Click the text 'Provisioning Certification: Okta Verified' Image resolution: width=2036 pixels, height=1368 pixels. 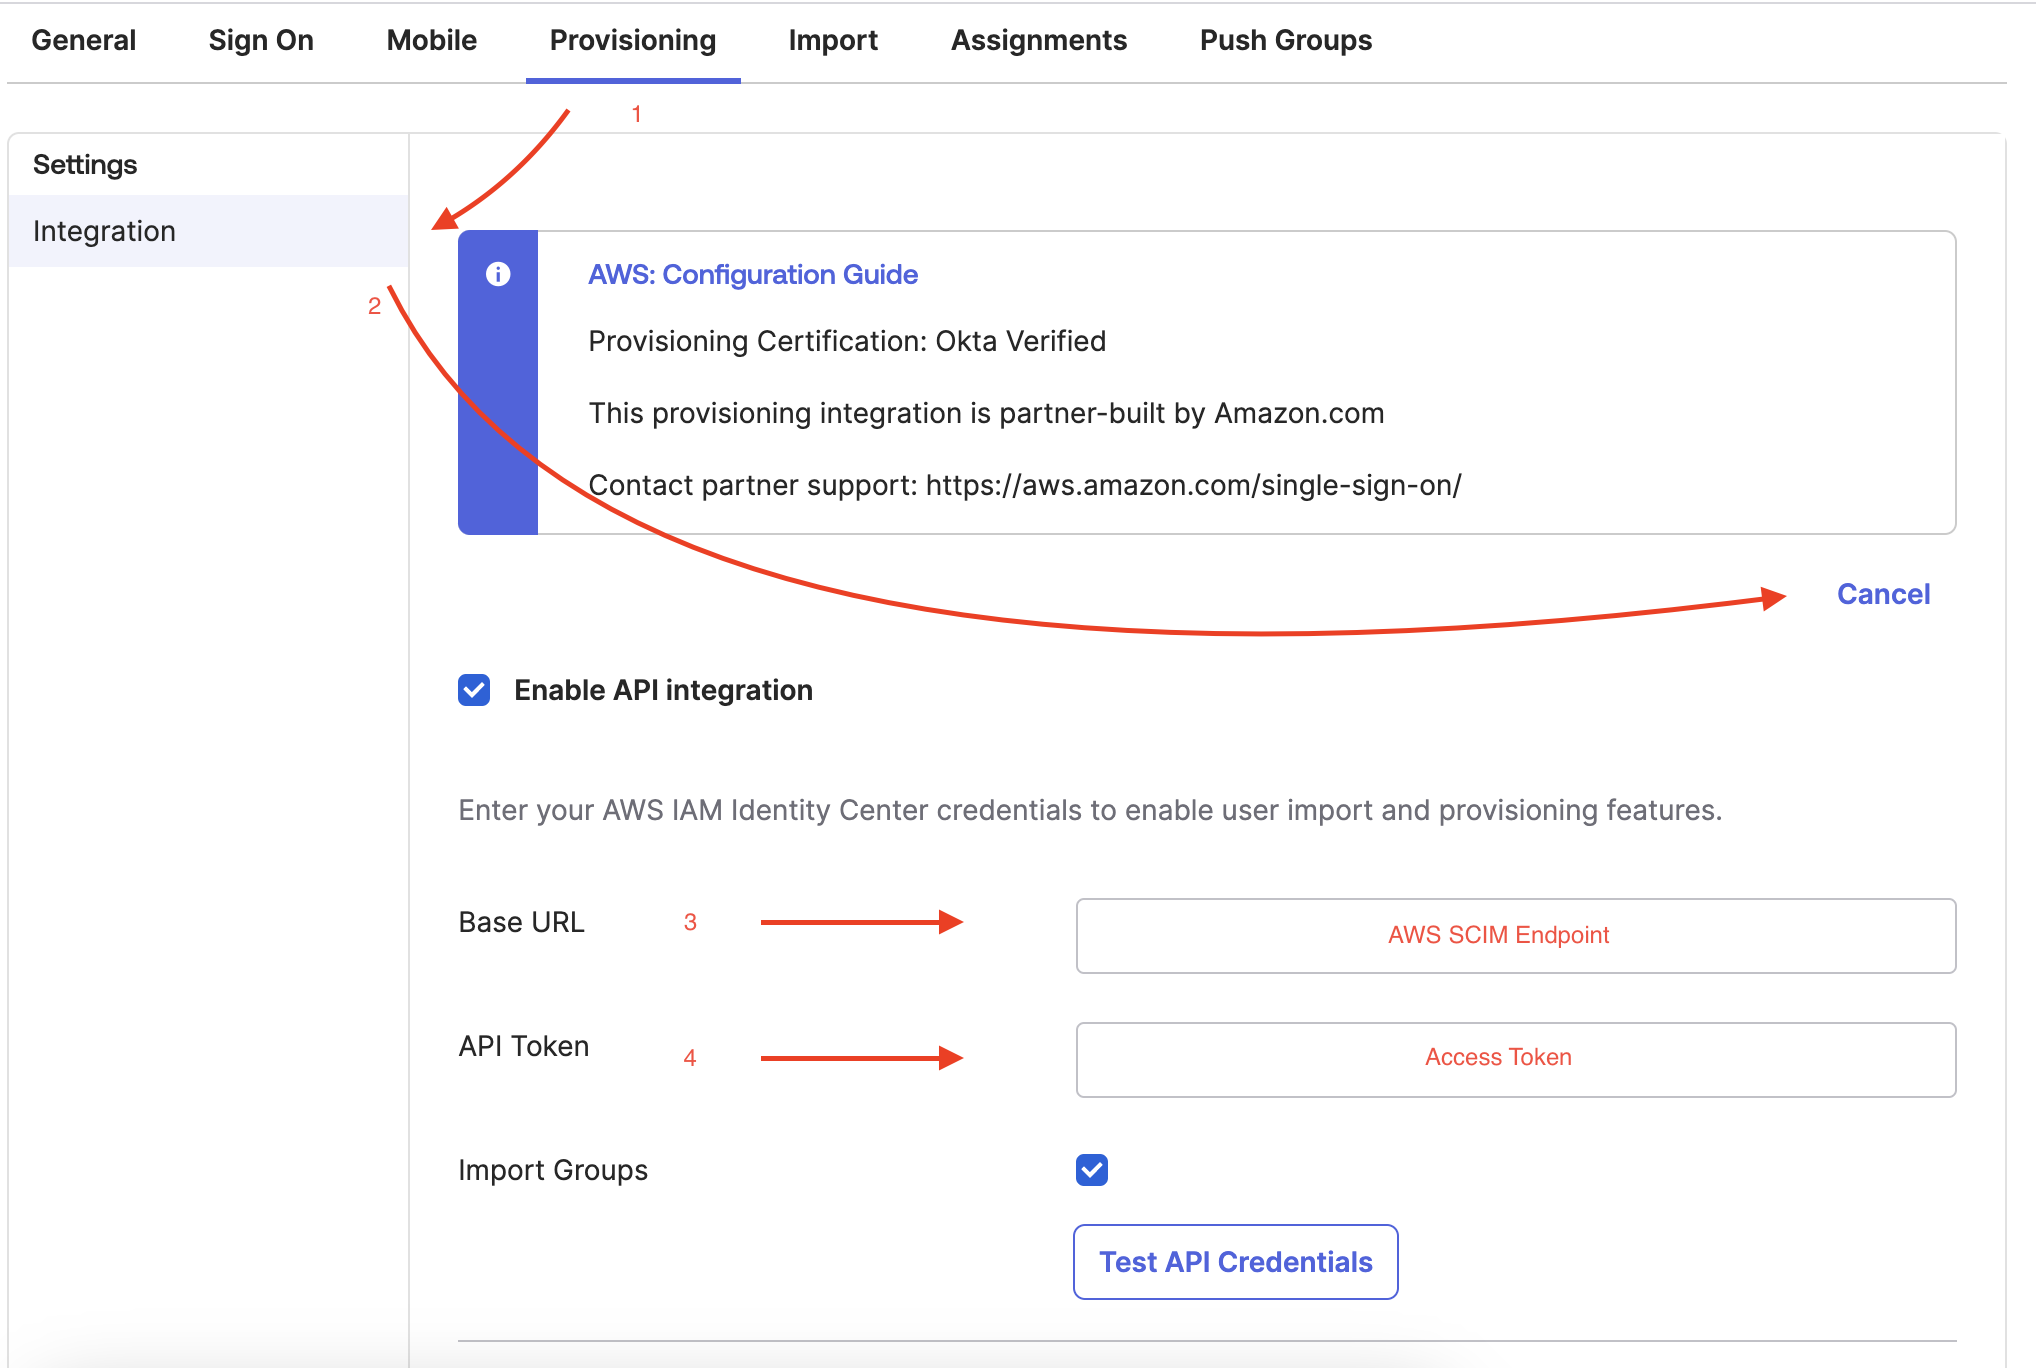click(847, 341)
